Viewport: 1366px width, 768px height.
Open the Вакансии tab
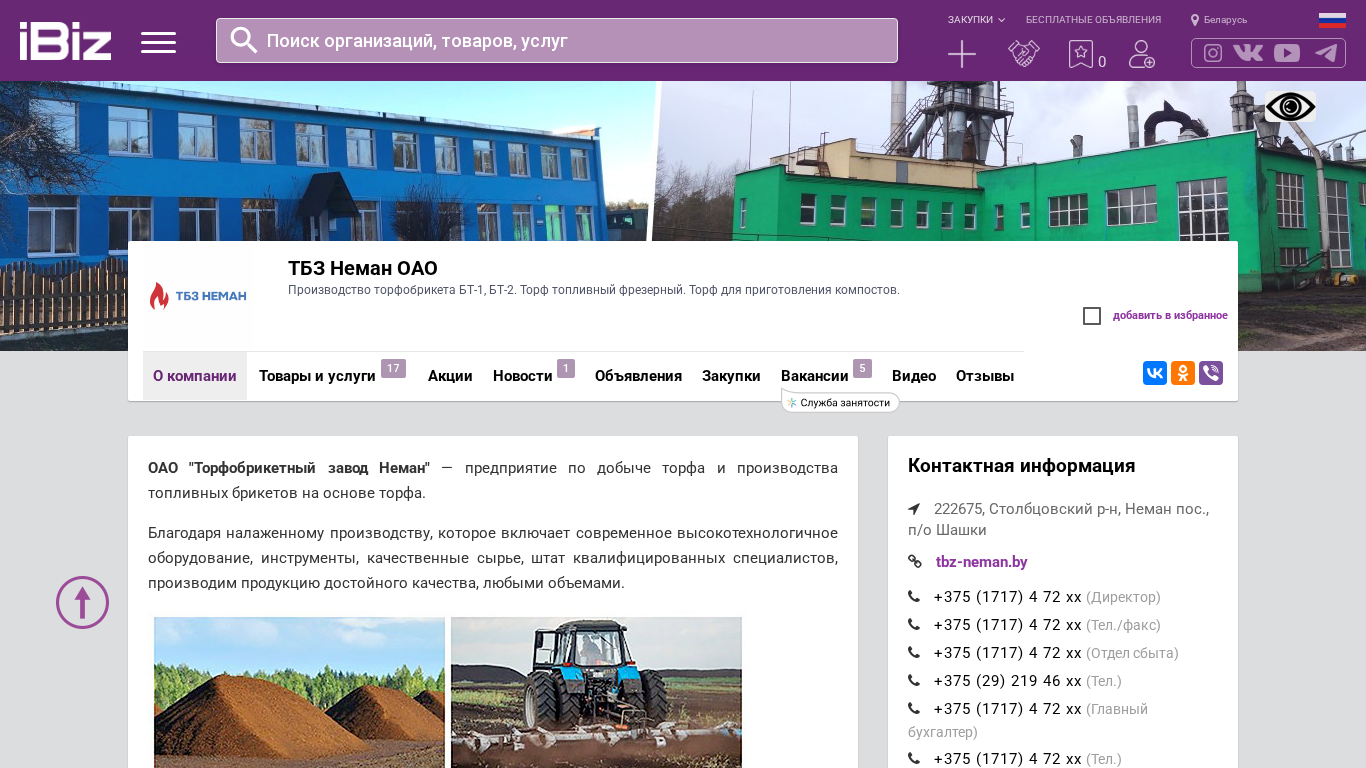(x=815, y=376)
